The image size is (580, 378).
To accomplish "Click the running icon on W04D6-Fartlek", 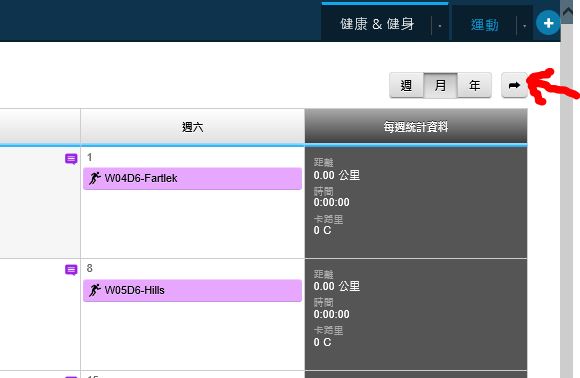I will [94, 178].
